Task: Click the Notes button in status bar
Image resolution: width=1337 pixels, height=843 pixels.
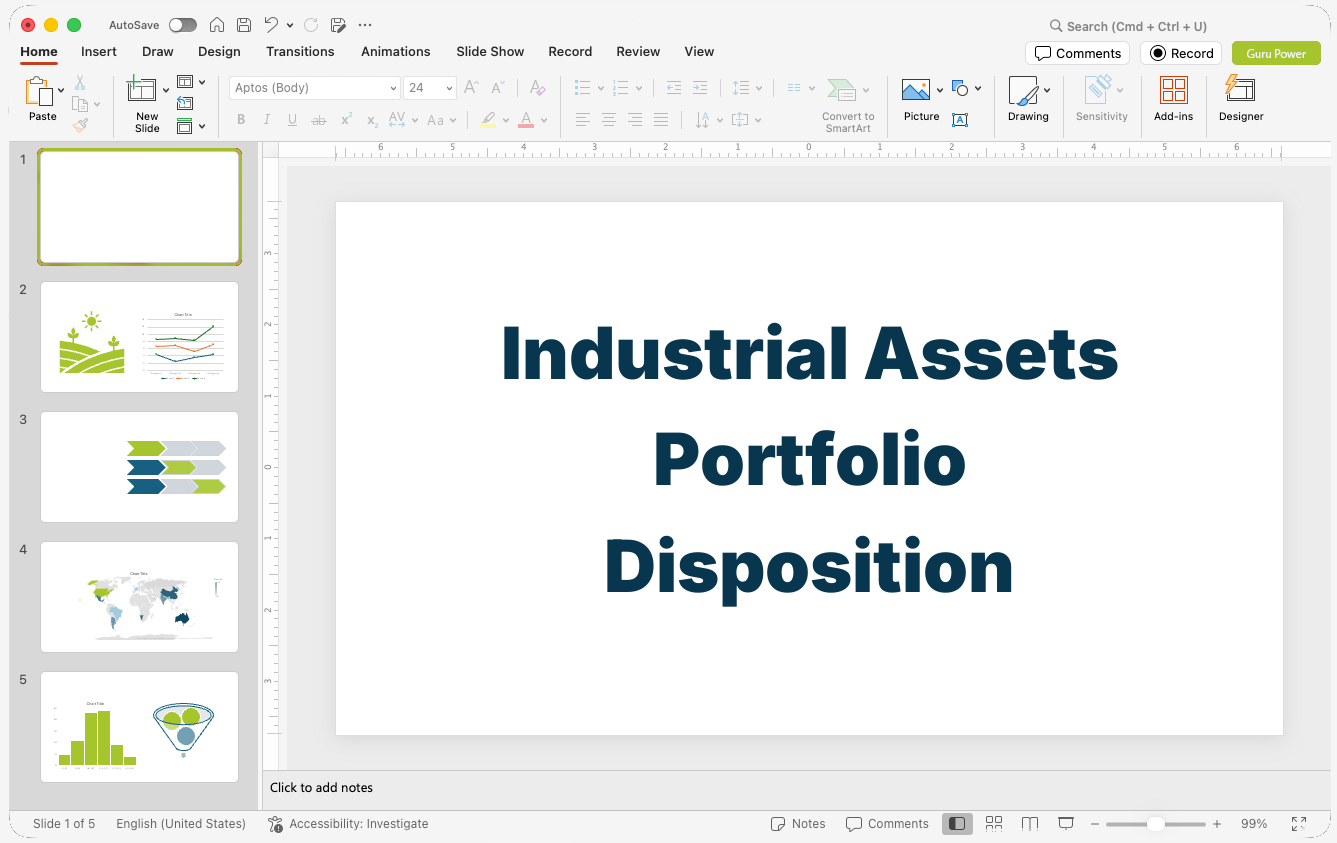Action: click(x=798, y=824)
